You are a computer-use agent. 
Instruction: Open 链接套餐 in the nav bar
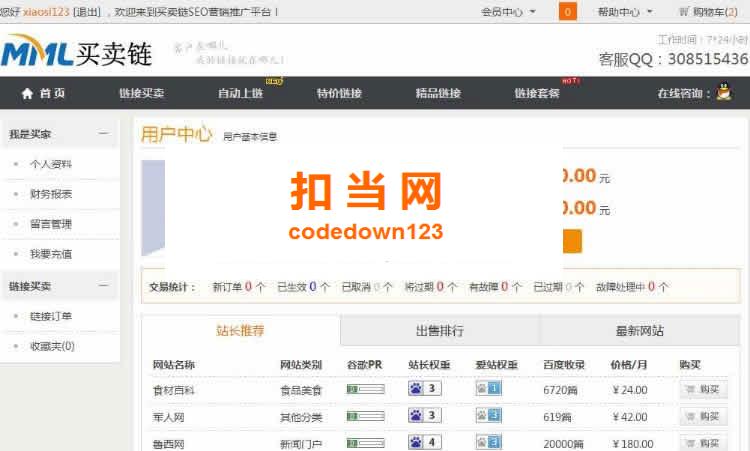click(537, 93)
